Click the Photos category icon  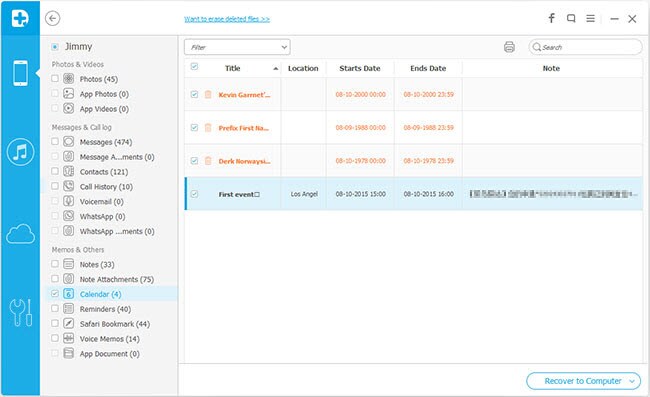68,79
